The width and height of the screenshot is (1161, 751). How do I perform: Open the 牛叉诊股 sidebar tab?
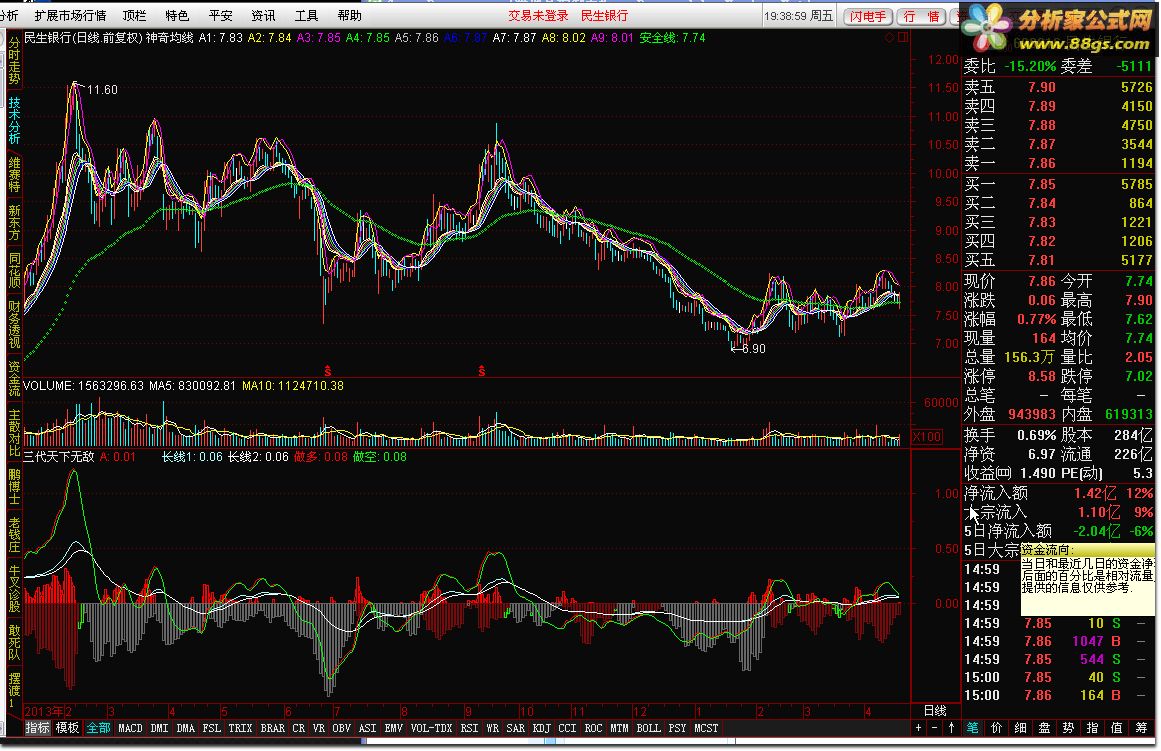pos(14,589)
